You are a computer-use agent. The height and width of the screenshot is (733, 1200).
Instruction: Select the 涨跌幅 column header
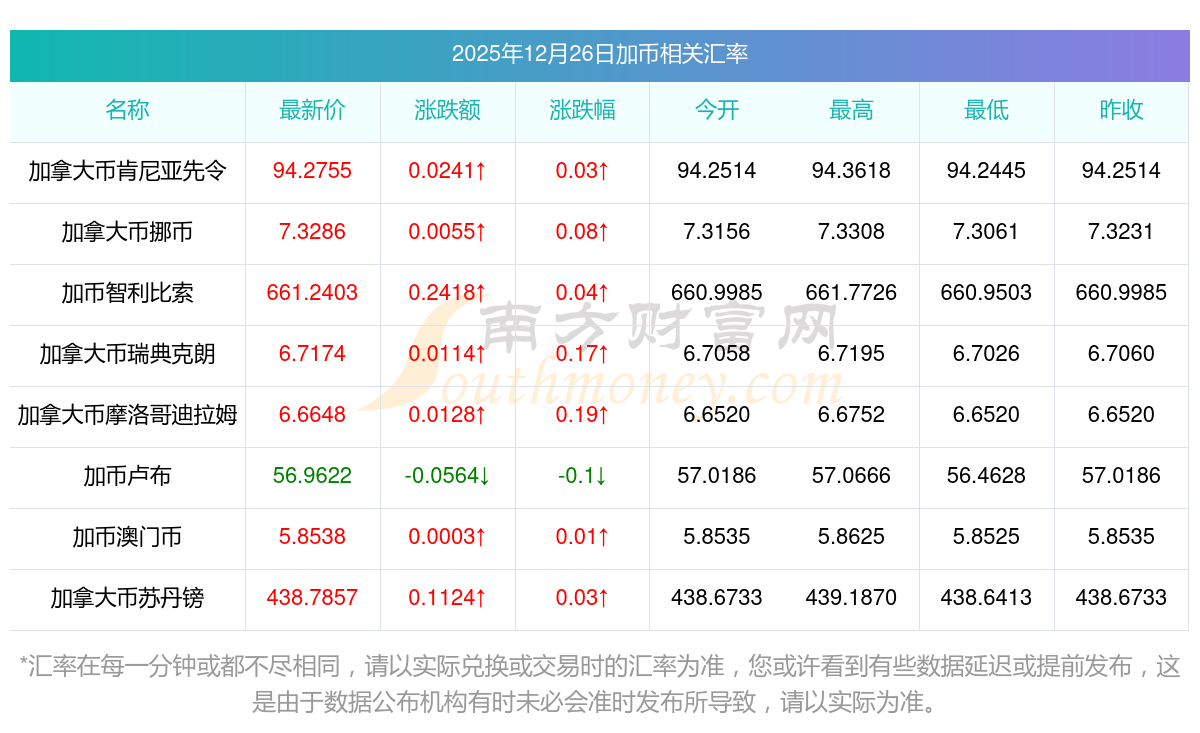click(582, 110)
